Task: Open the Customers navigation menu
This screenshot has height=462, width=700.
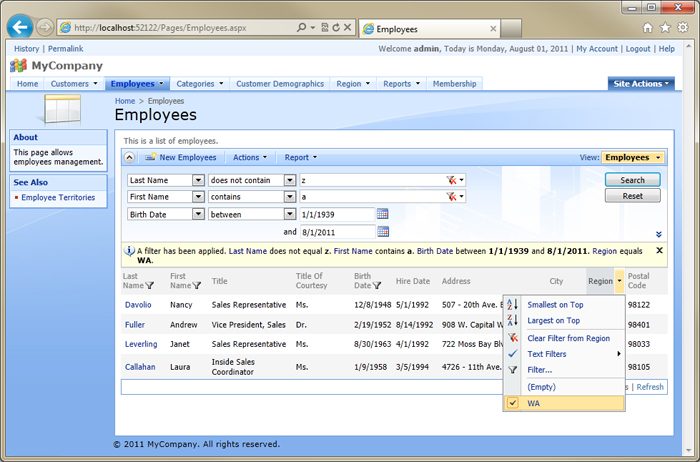Action: (74, 83)
